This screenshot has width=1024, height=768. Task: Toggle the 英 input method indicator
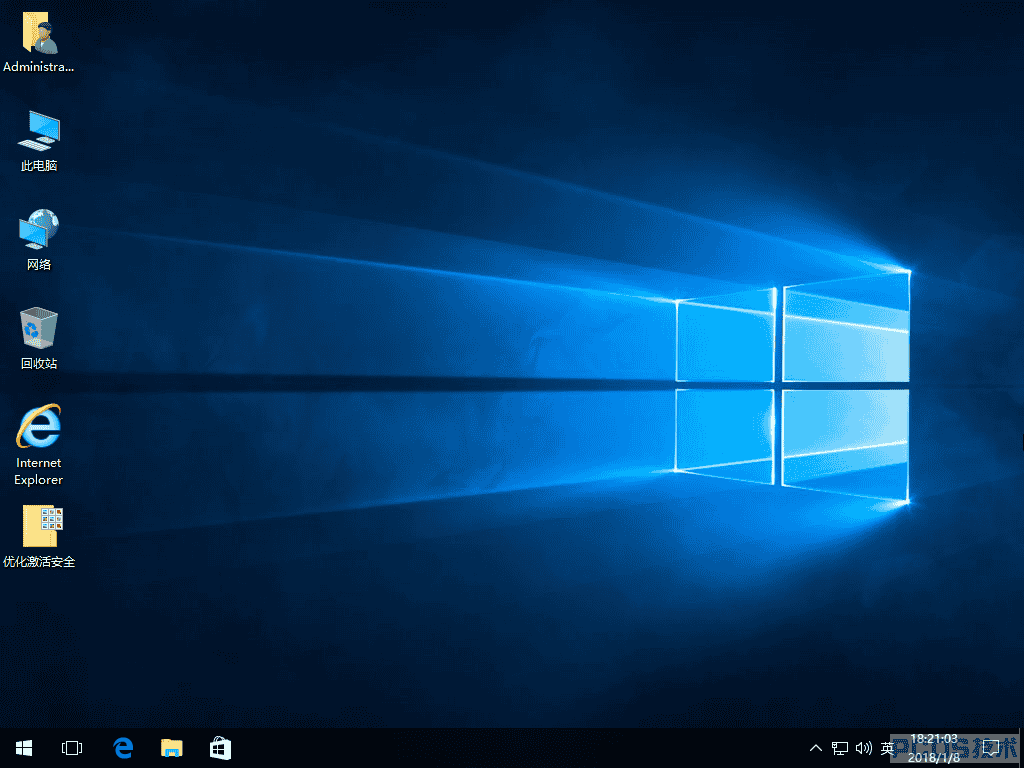click(887, 748)
